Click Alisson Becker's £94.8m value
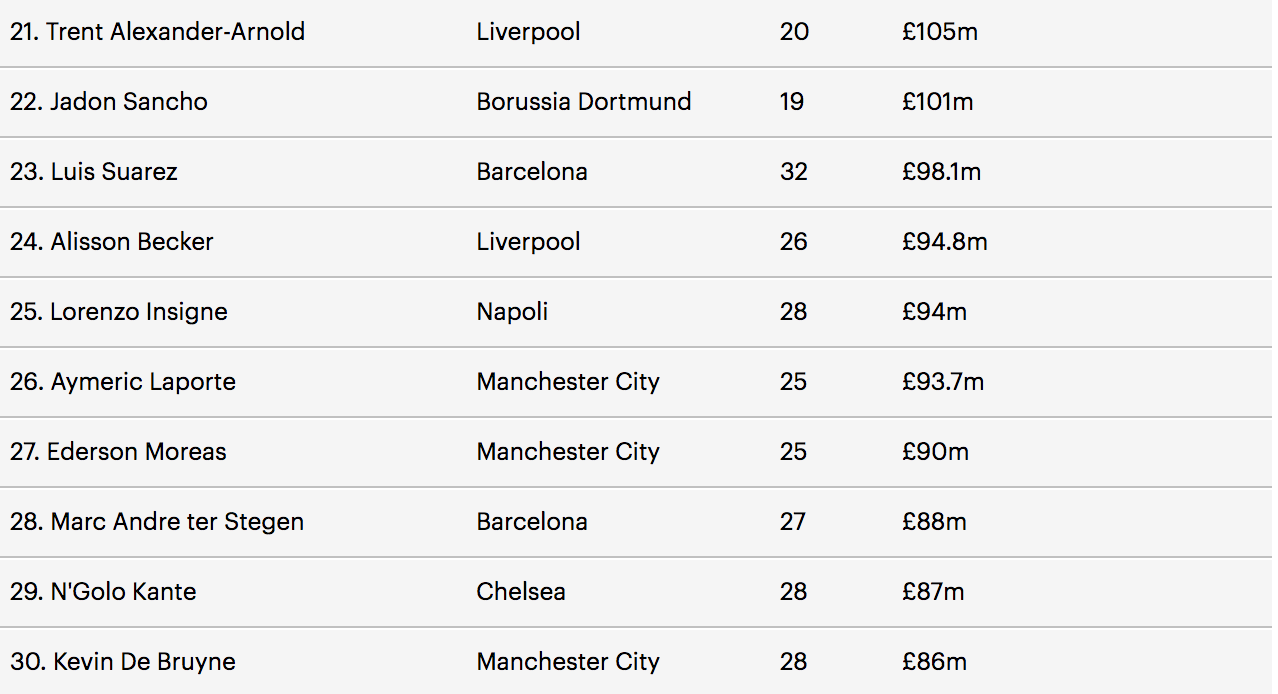The width and height of the screenshot is (1278, 694). point(943,242)
